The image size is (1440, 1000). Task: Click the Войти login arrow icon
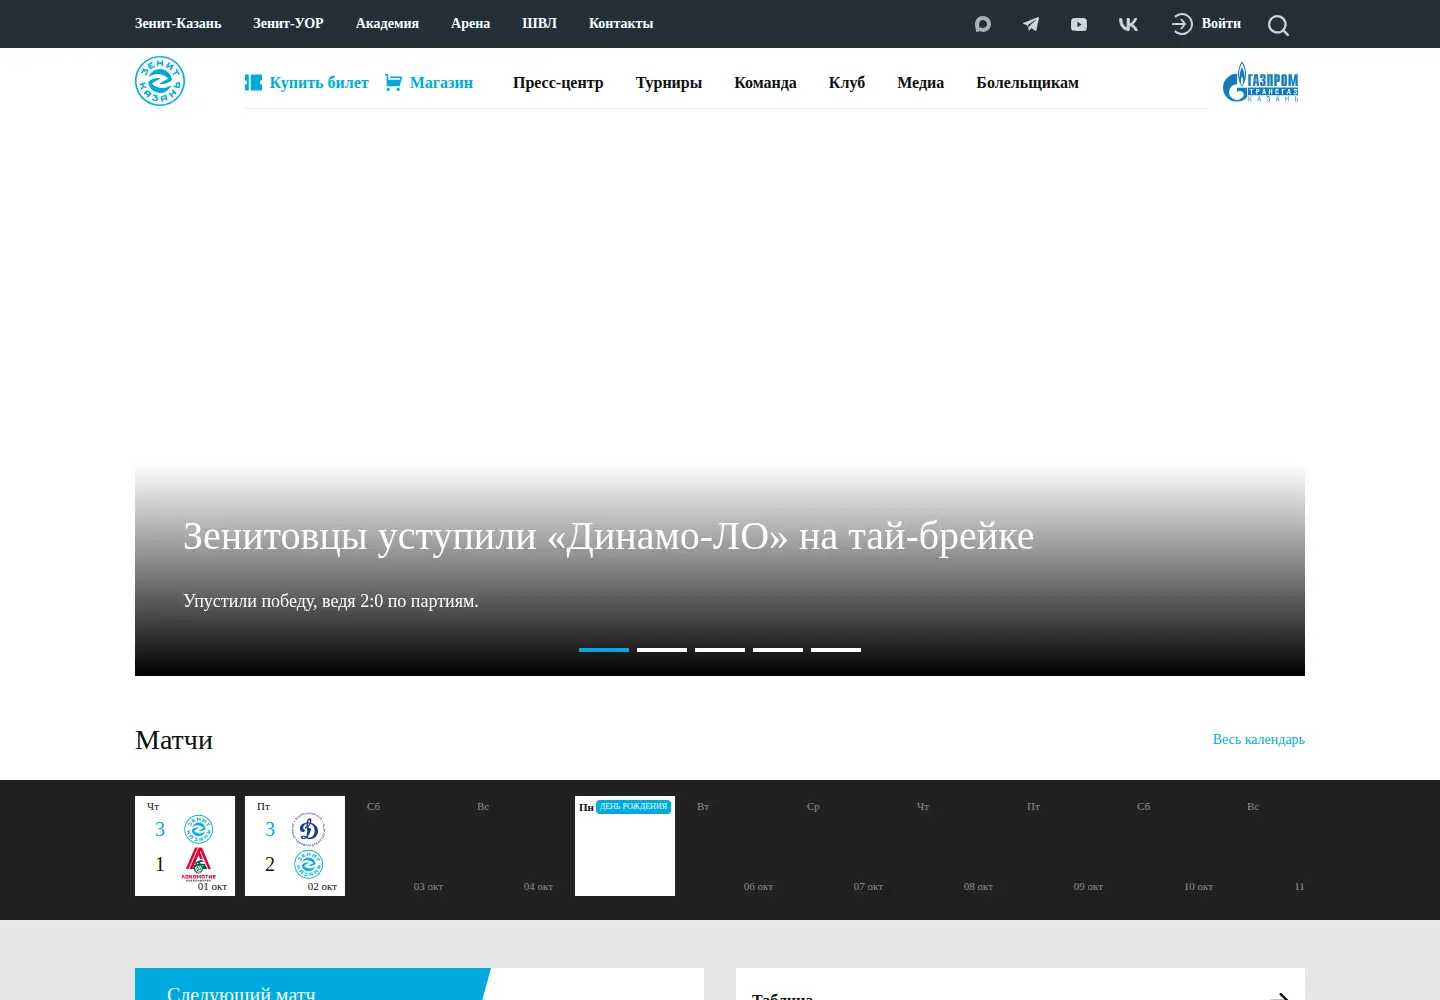[x=1182, y=24]
